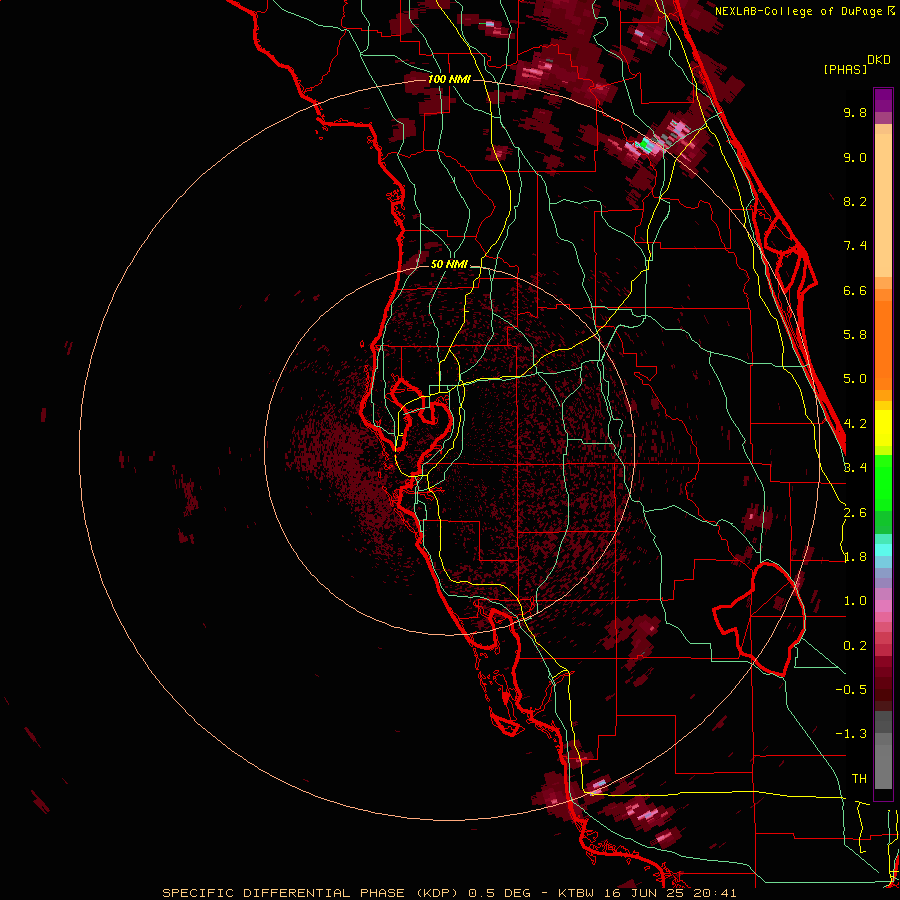Image resolution: width=900 pixels, height=900 pixels.
Task: Click the TH threshold label on scale
Action: [x=859, y=779]
